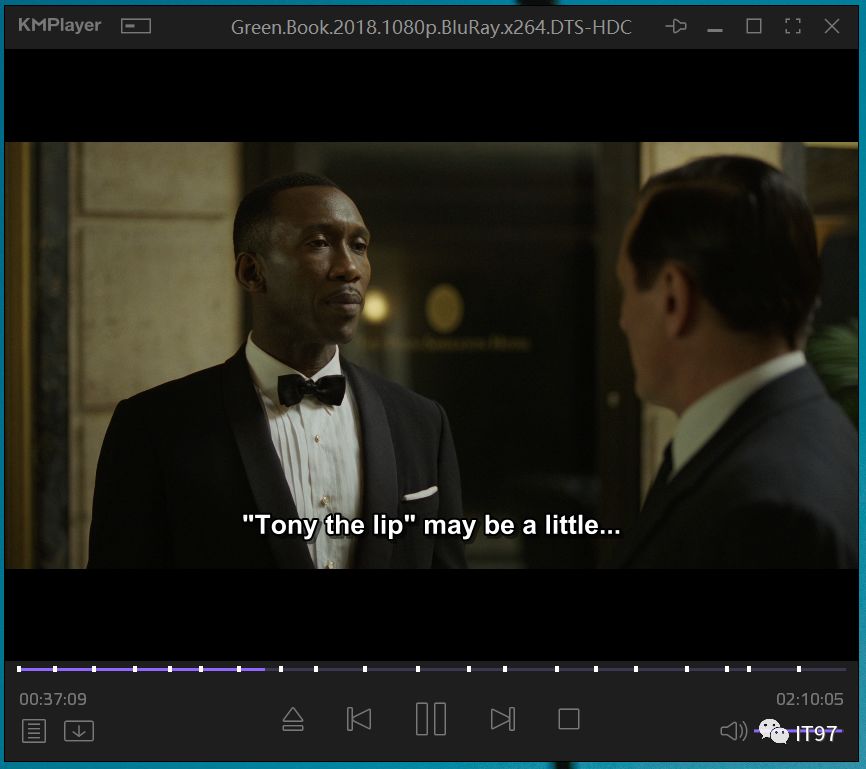Toggle the pin always-on-top icon

pyautogui.click(x=677, y=26)
